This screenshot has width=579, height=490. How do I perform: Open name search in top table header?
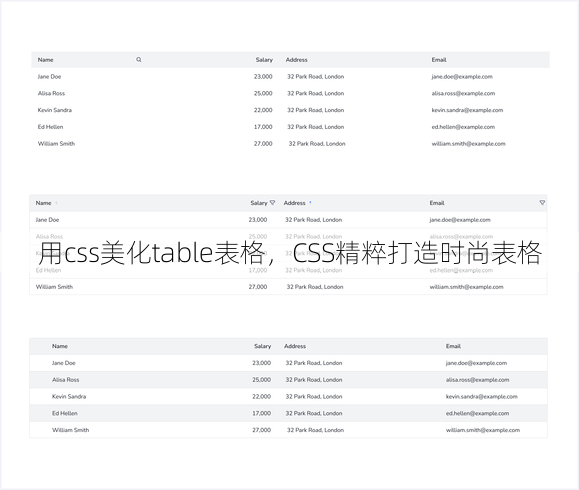(x=139, y=59)
